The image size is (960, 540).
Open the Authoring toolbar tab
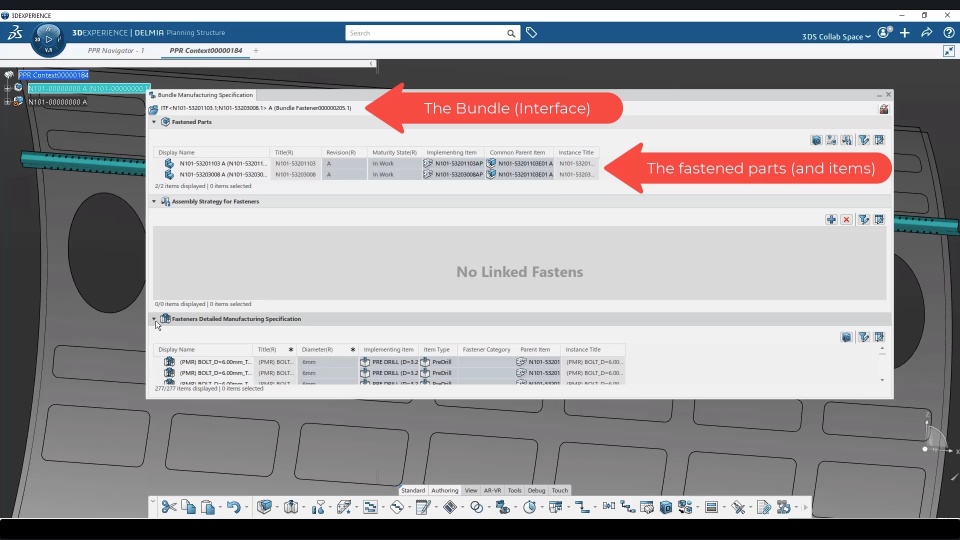click(444, 490)
